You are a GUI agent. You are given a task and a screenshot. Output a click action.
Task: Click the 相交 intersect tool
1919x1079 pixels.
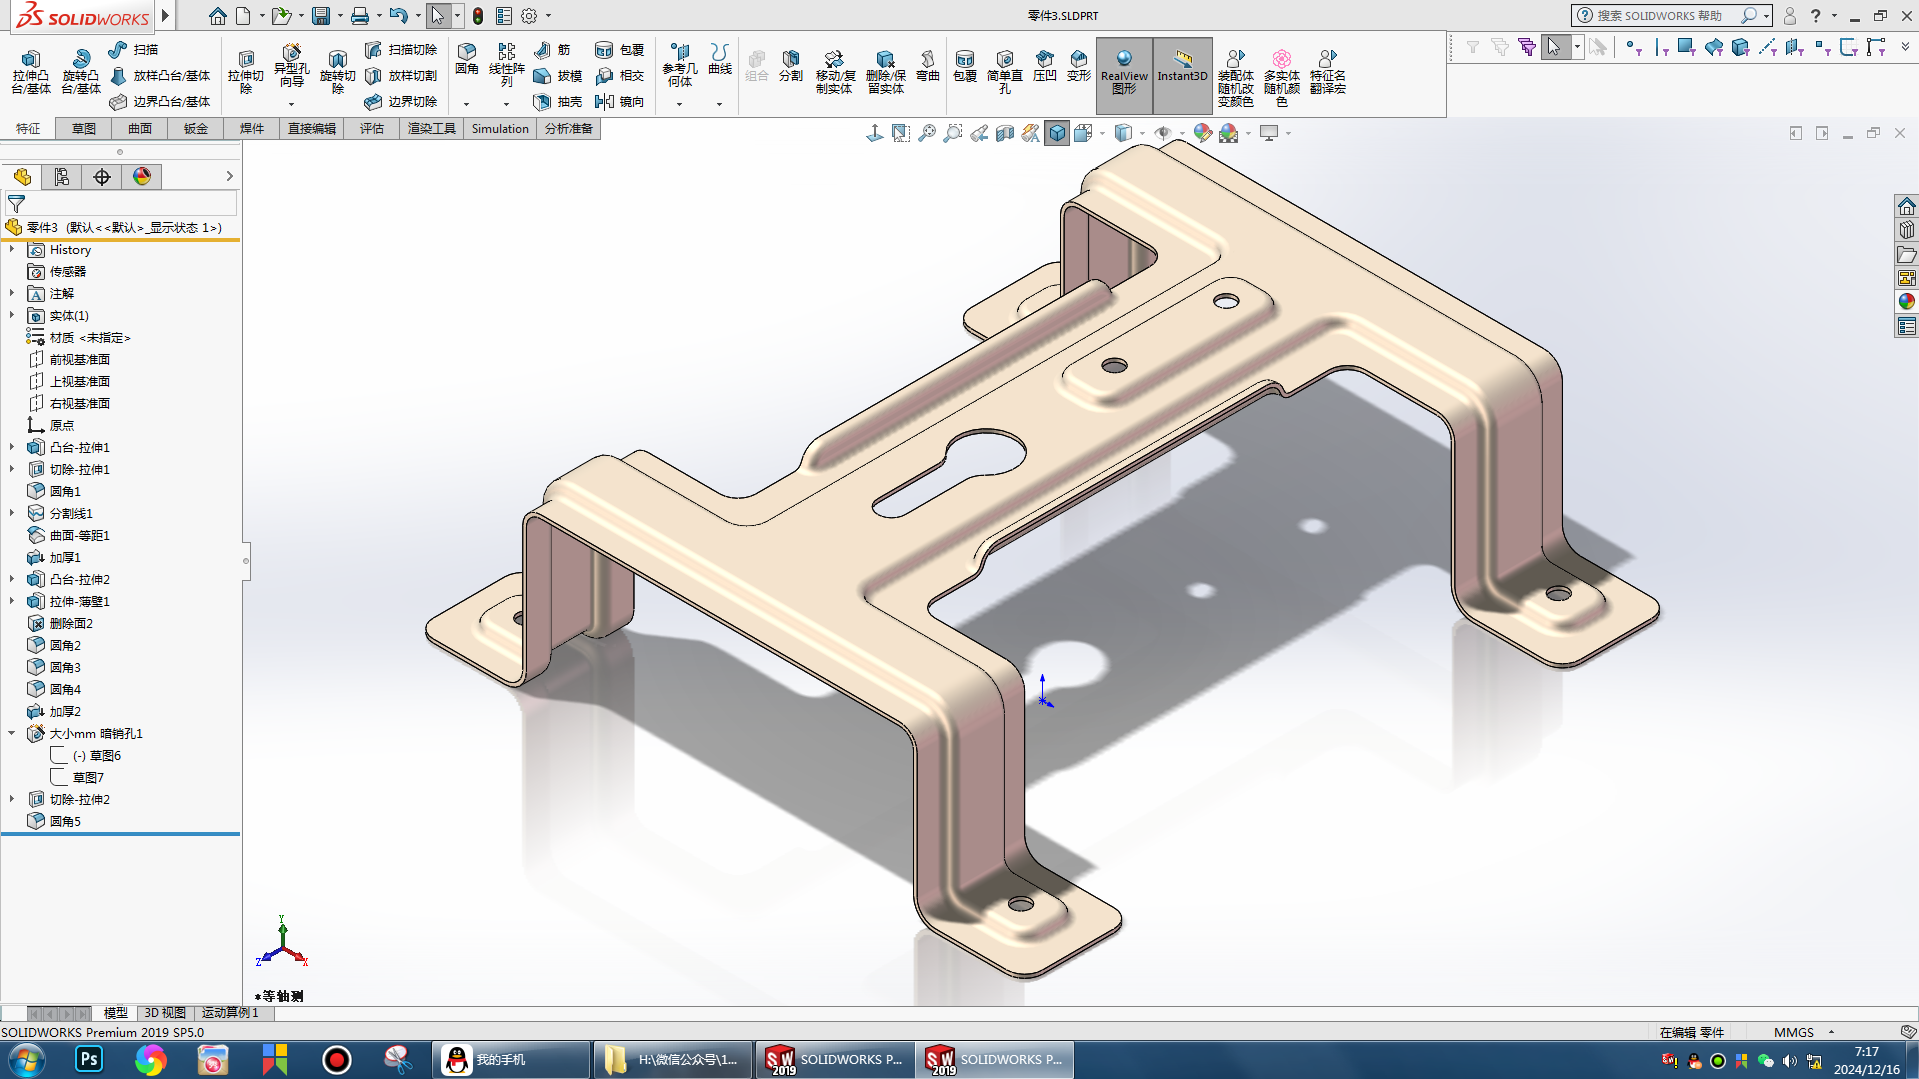[619, 75]
